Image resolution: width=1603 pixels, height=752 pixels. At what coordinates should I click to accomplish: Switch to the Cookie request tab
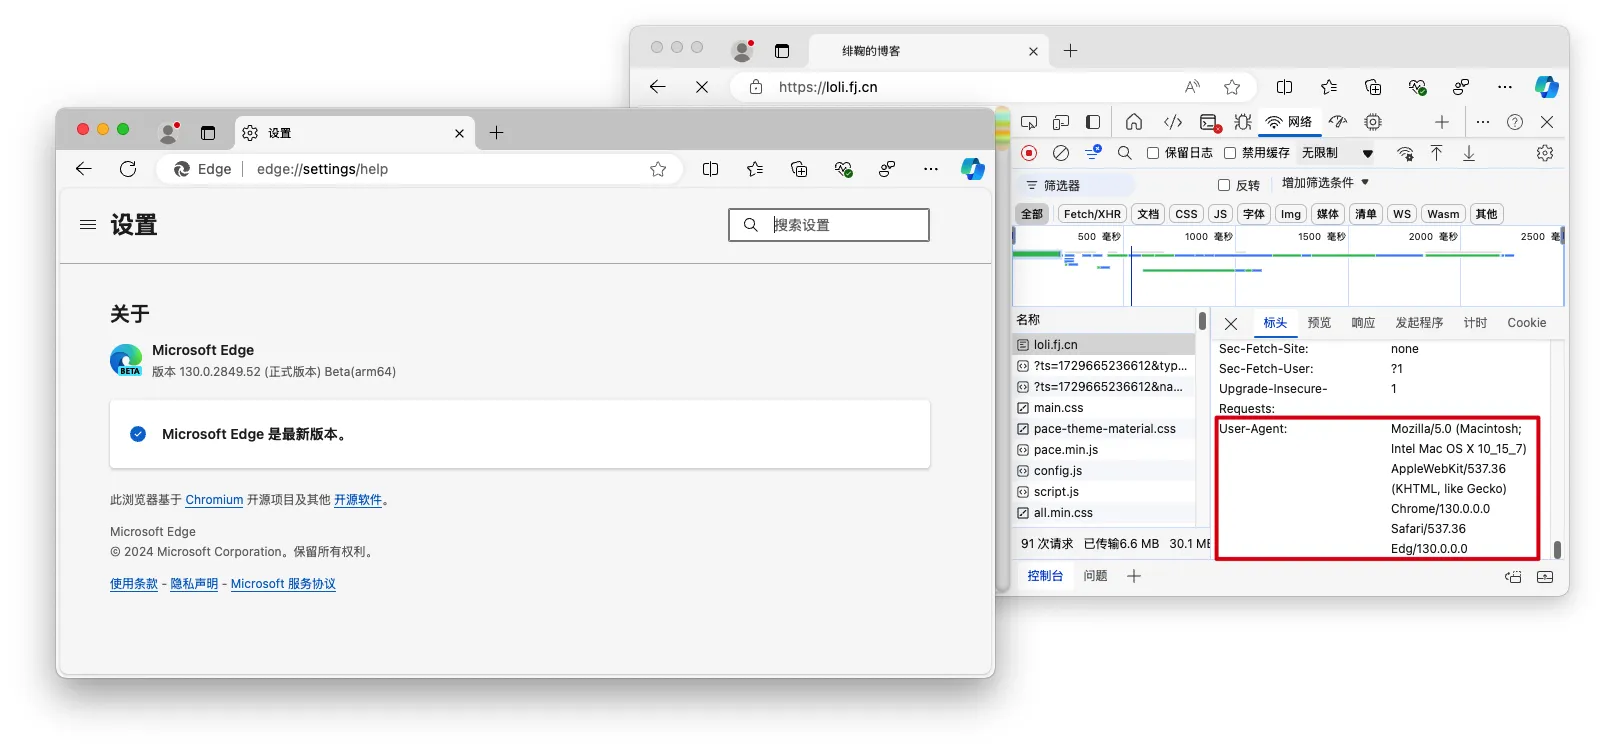[1527, 323]
